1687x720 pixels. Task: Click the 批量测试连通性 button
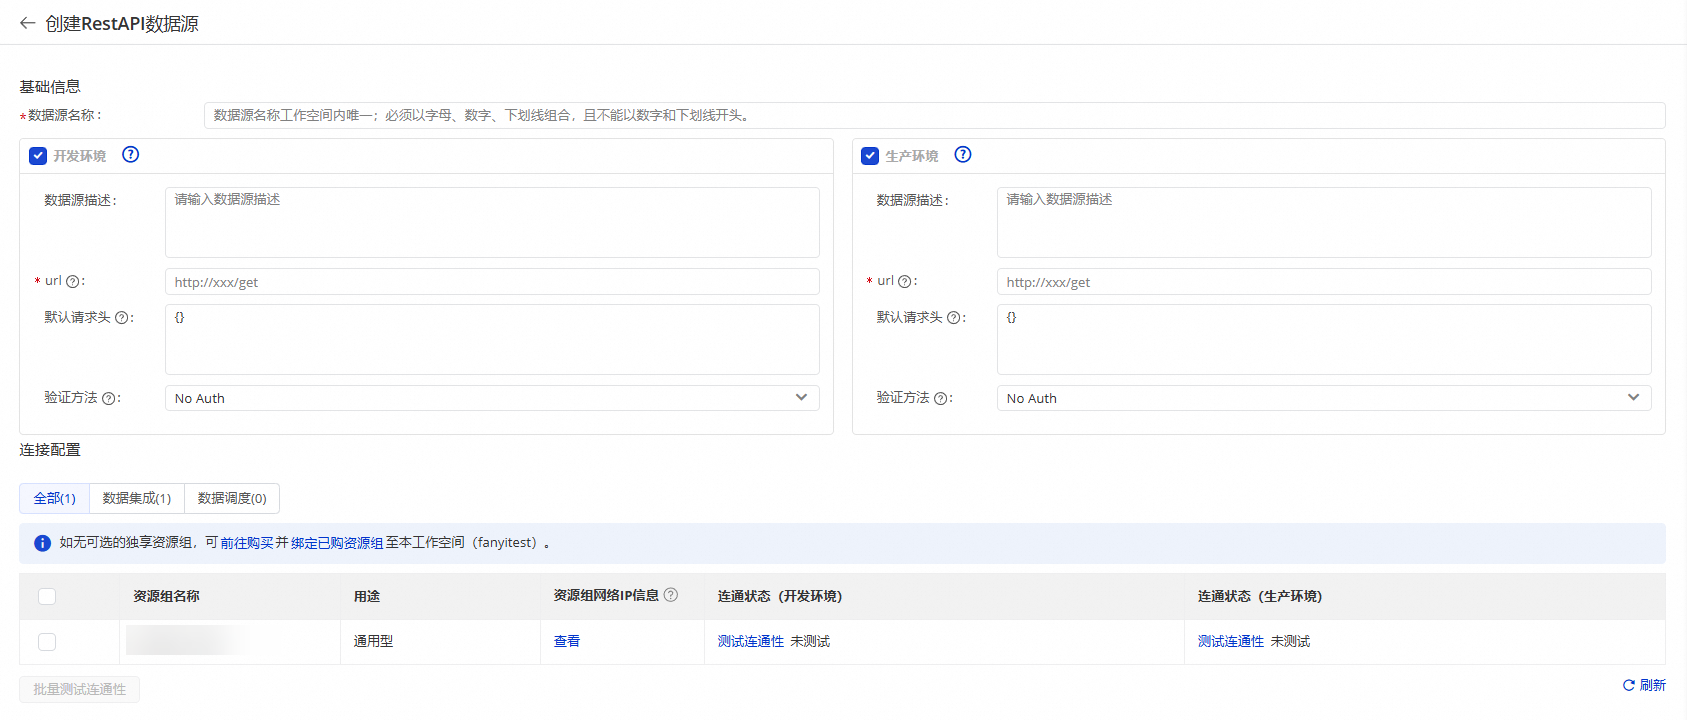point(80,689)
